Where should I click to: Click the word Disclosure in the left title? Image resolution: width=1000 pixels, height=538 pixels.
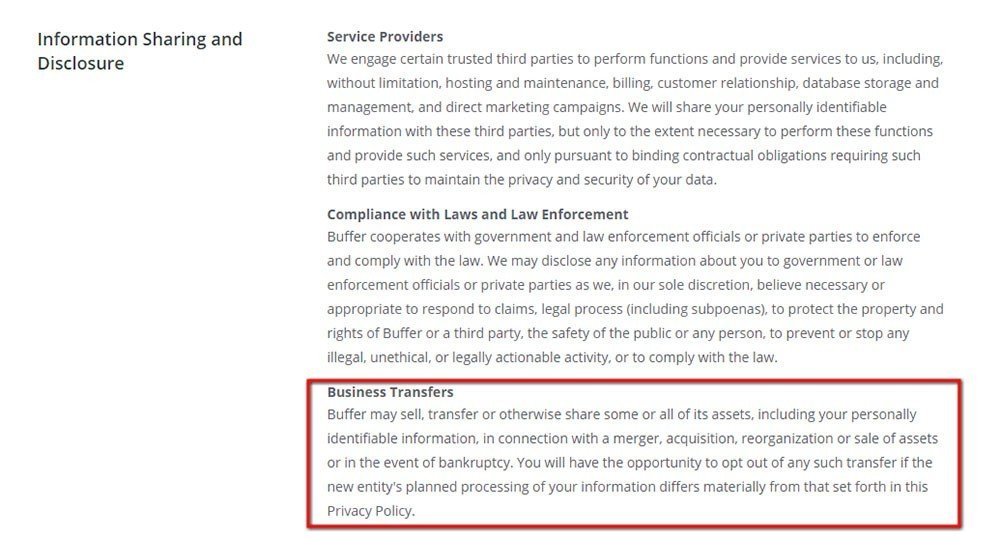(80, 63)
